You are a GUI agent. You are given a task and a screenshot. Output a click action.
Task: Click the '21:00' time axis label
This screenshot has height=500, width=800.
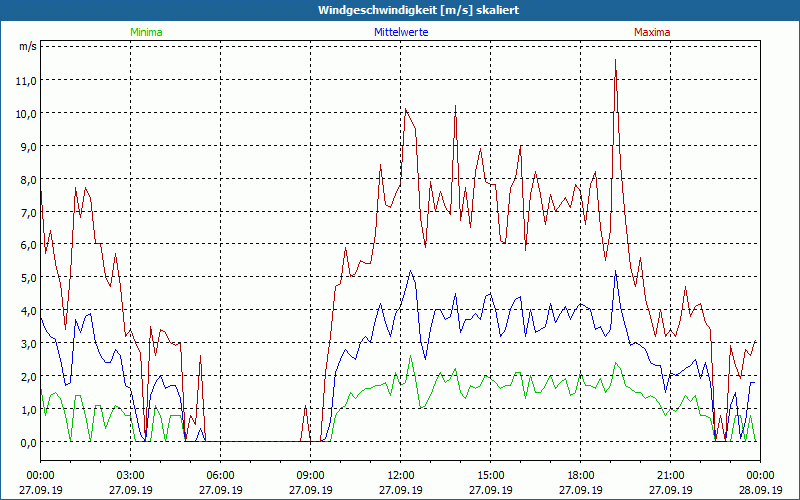pos(670,476)
